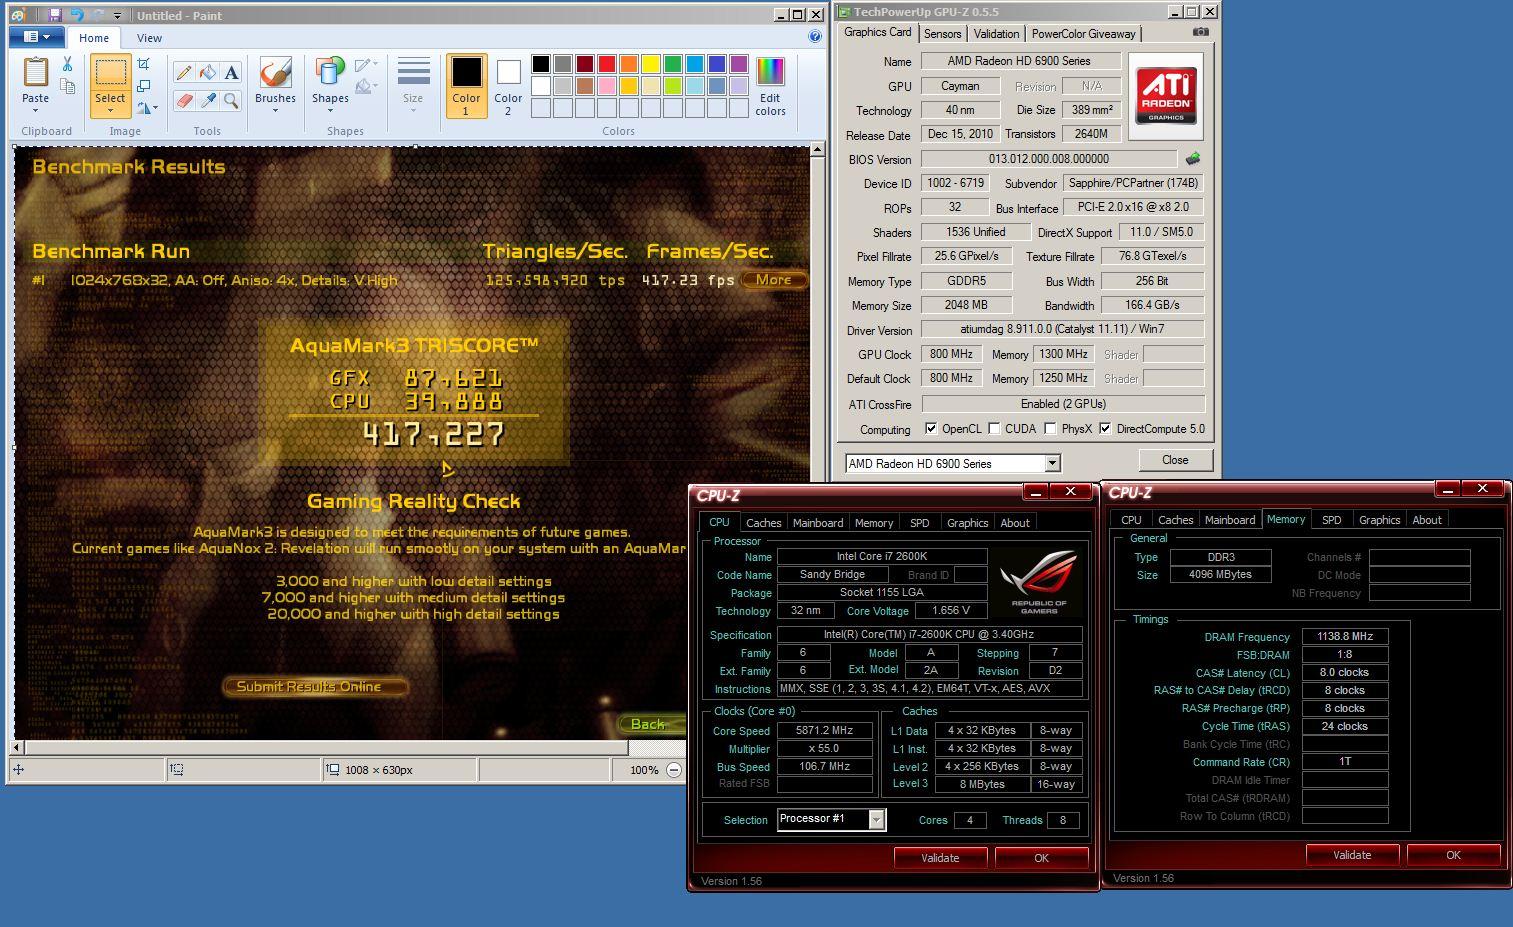Click the Core Speed 5871.2 MHz field
The height and width of the screenshot is (927, 1513).
(824, 731)
